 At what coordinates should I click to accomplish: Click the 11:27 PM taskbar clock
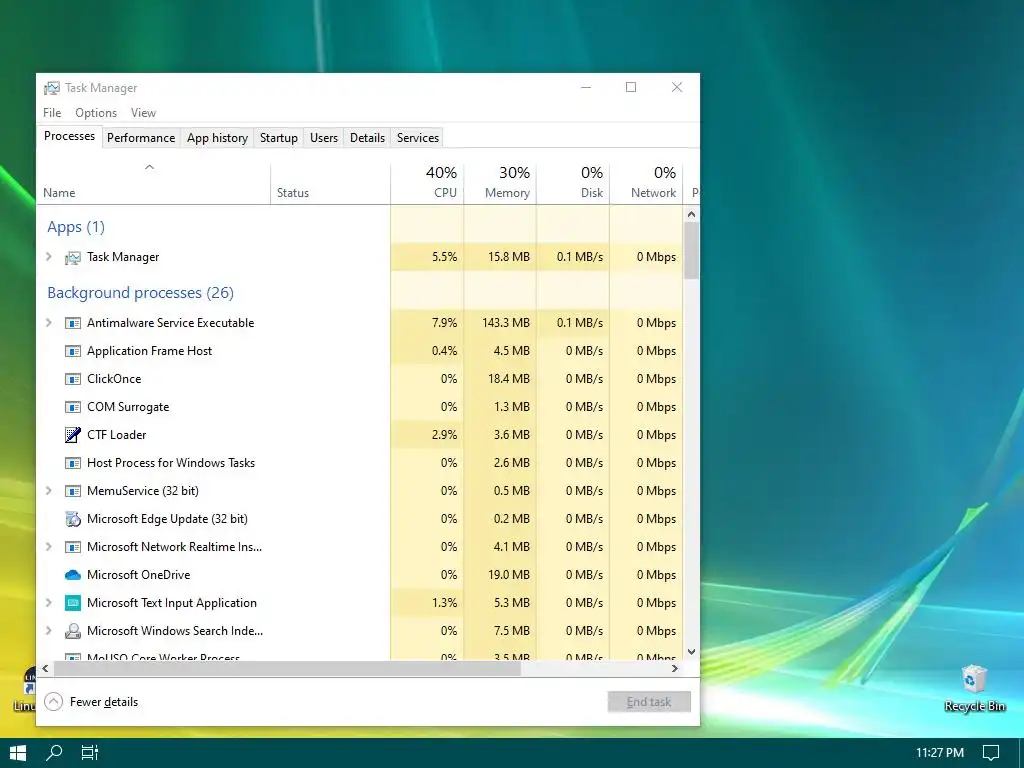click(x=940, y=753)
